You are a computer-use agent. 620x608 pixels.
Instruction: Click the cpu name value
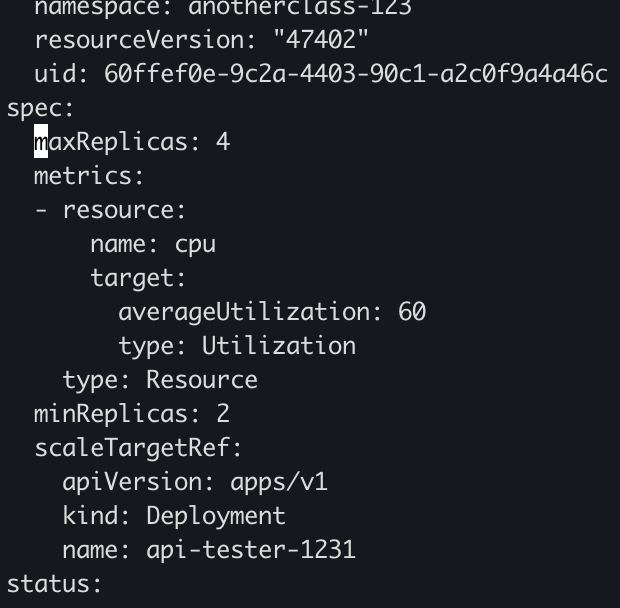[195, 244]
